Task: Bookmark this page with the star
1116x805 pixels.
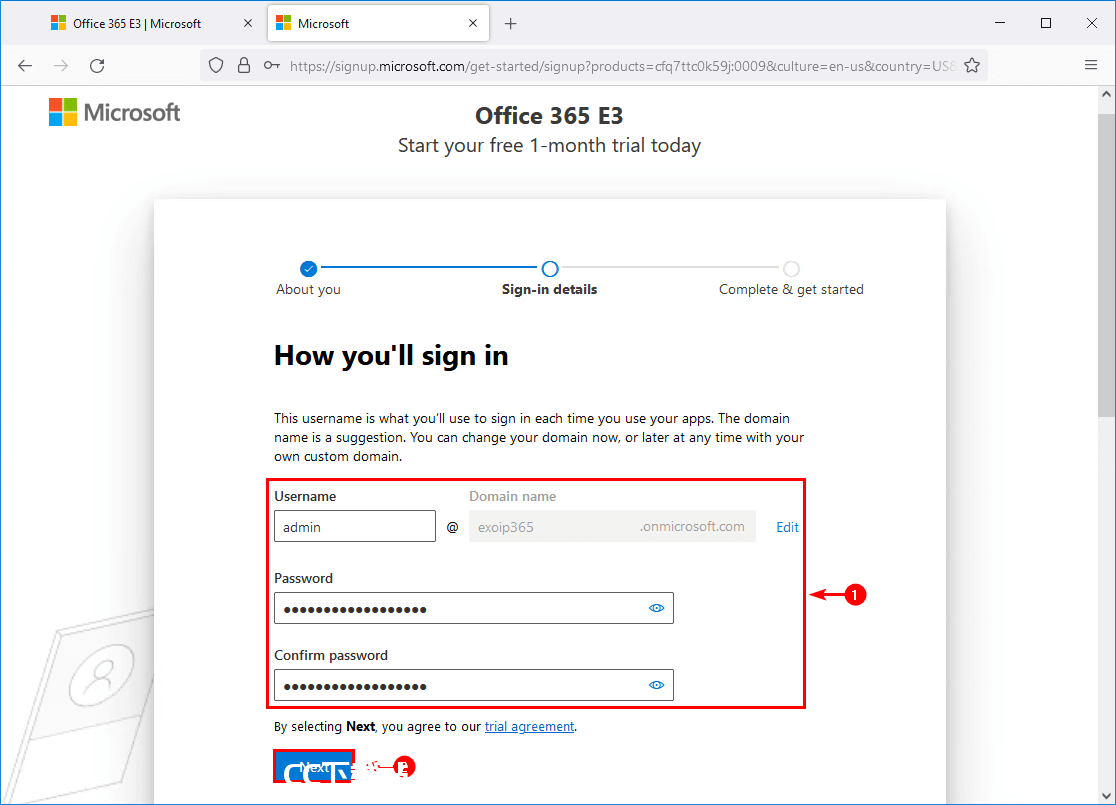Action: (972, 66)
